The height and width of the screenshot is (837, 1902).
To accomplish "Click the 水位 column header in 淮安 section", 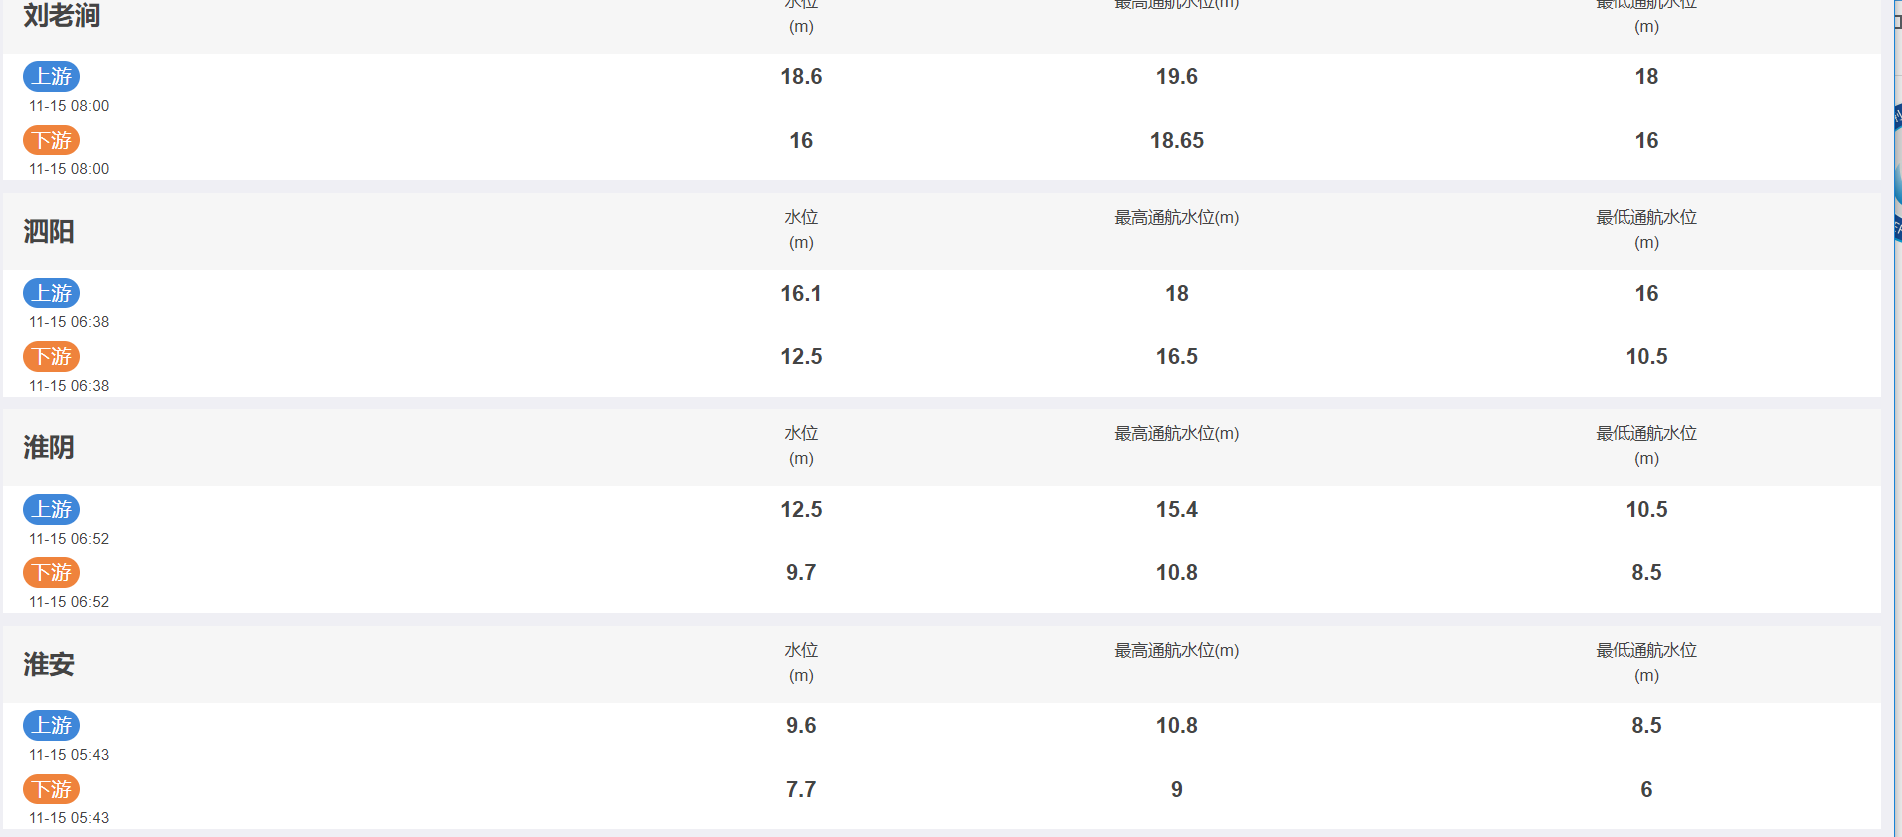I will click(801, 662).
